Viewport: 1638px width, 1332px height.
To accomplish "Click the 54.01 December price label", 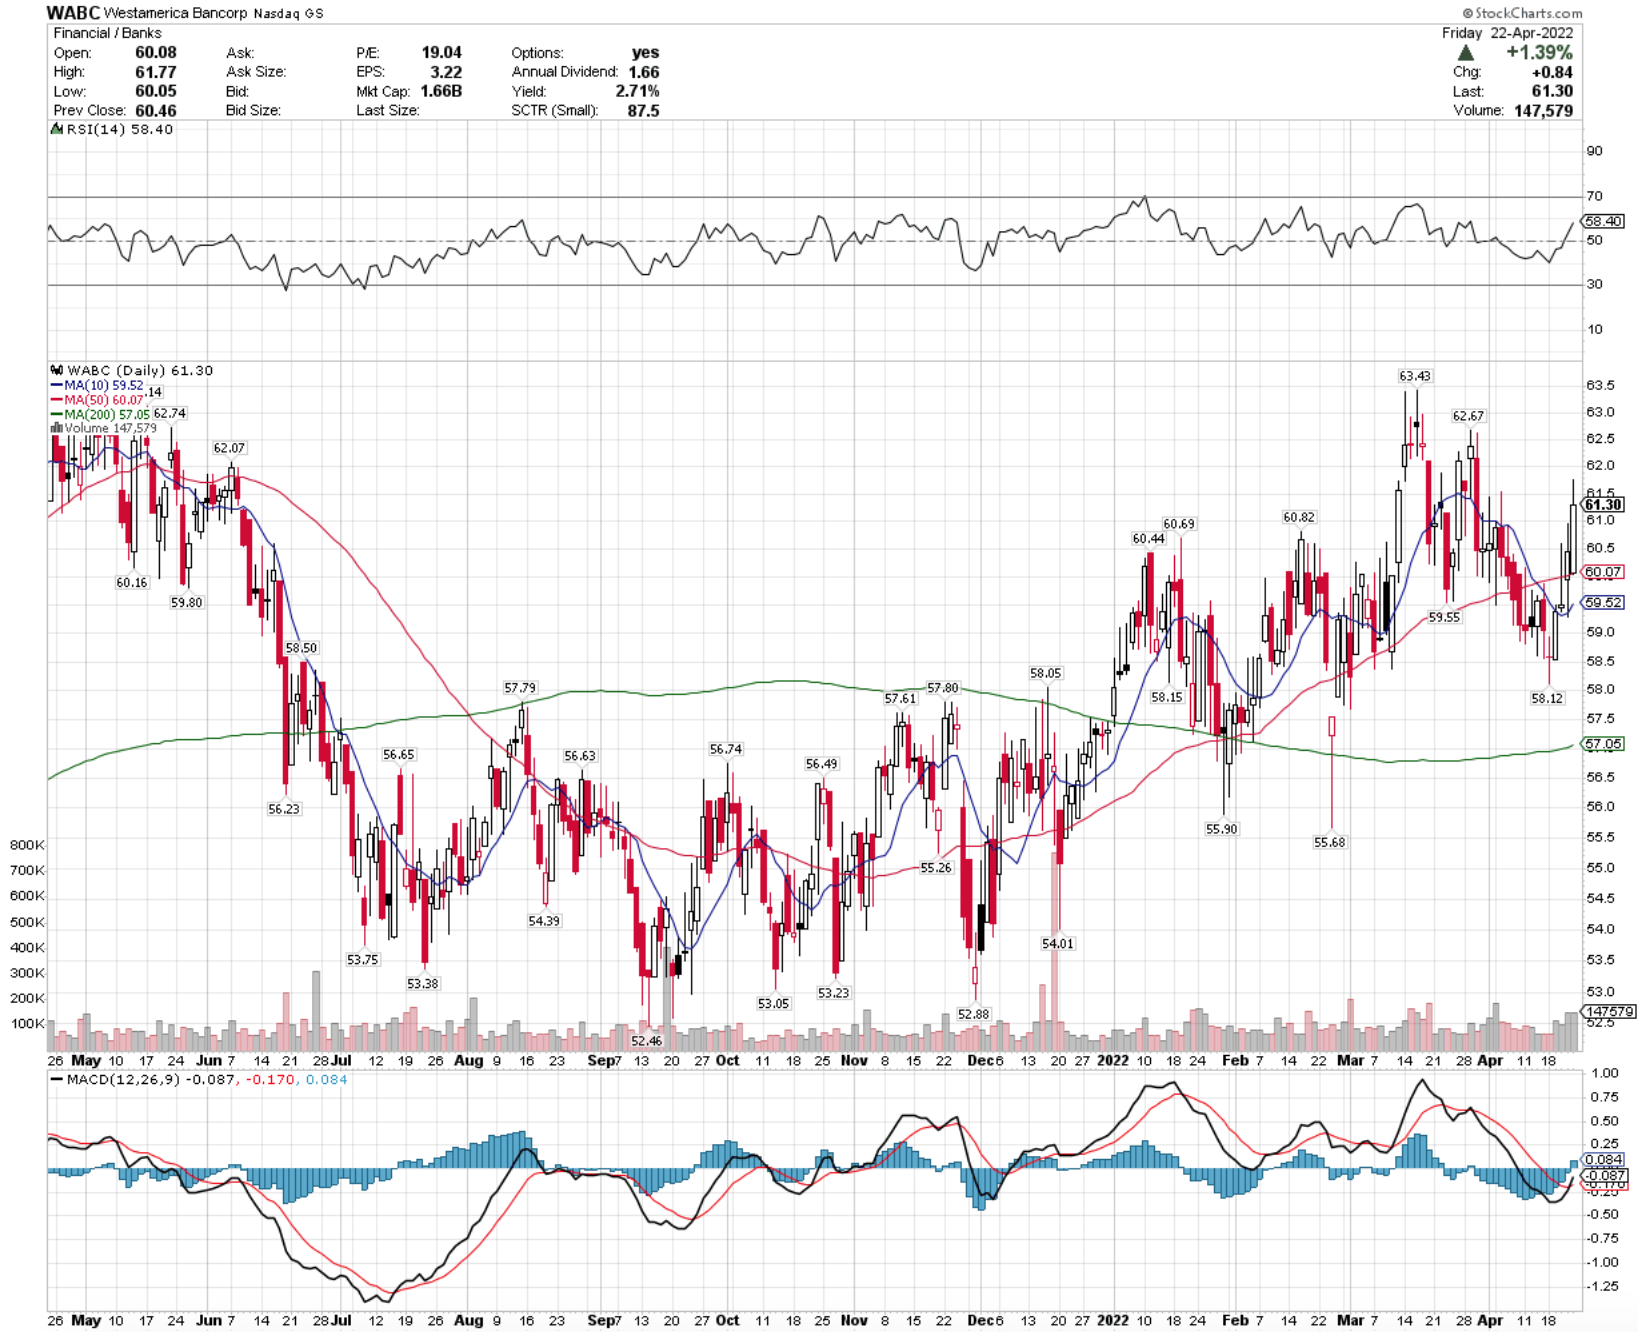I will pyautogui.click(x=1058, y=944).
